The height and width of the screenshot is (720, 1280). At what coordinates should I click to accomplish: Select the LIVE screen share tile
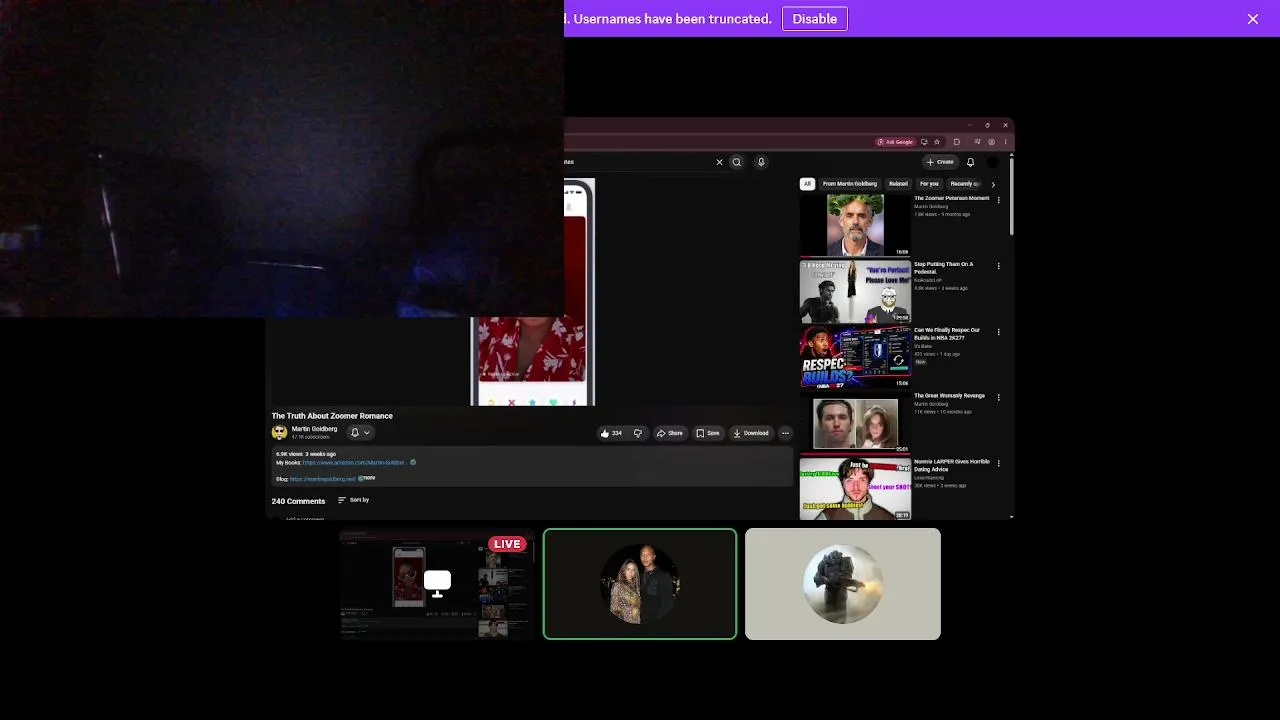click(x=437, y=584)
